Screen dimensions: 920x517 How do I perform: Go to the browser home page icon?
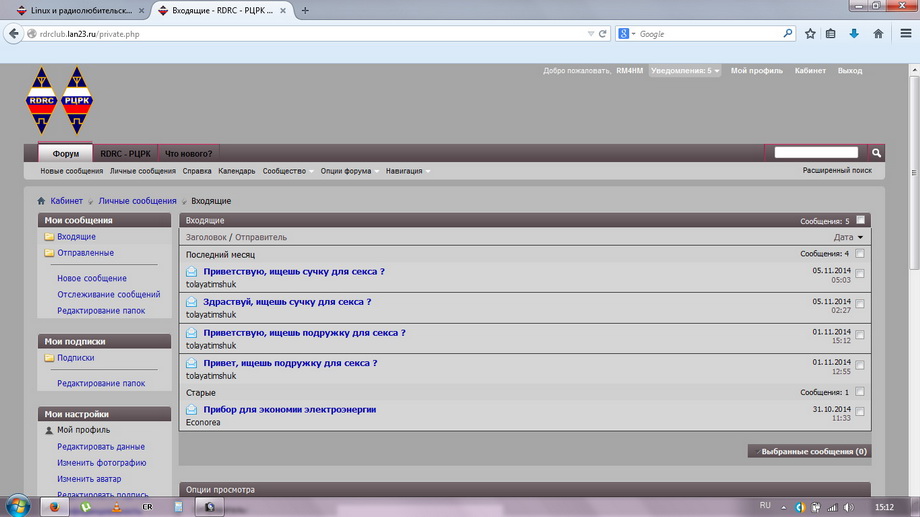coord(878,33)
